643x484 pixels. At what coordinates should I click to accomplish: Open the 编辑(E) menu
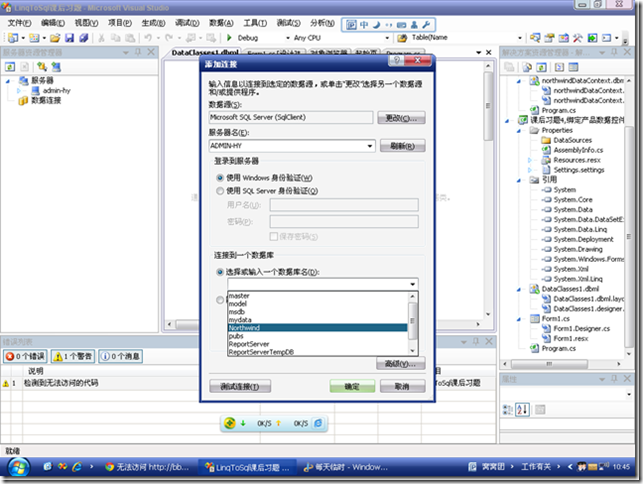53,23
